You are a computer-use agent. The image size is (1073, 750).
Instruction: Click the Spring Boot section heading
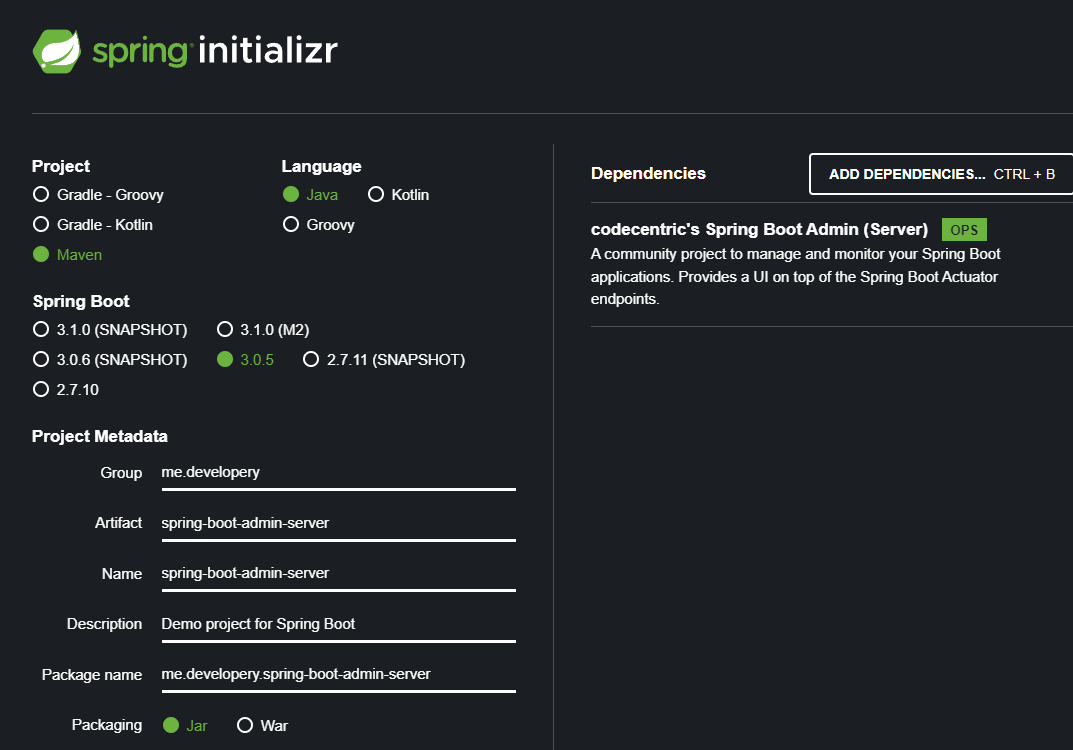click(81, 301)
